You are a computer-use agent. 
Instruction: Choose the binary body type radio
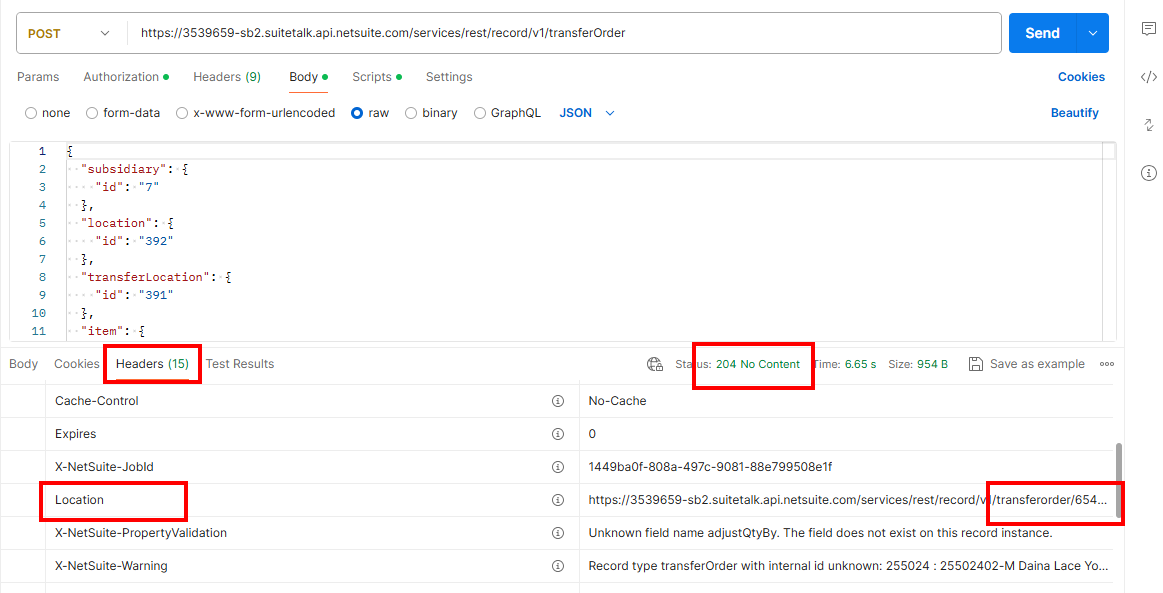411,113
